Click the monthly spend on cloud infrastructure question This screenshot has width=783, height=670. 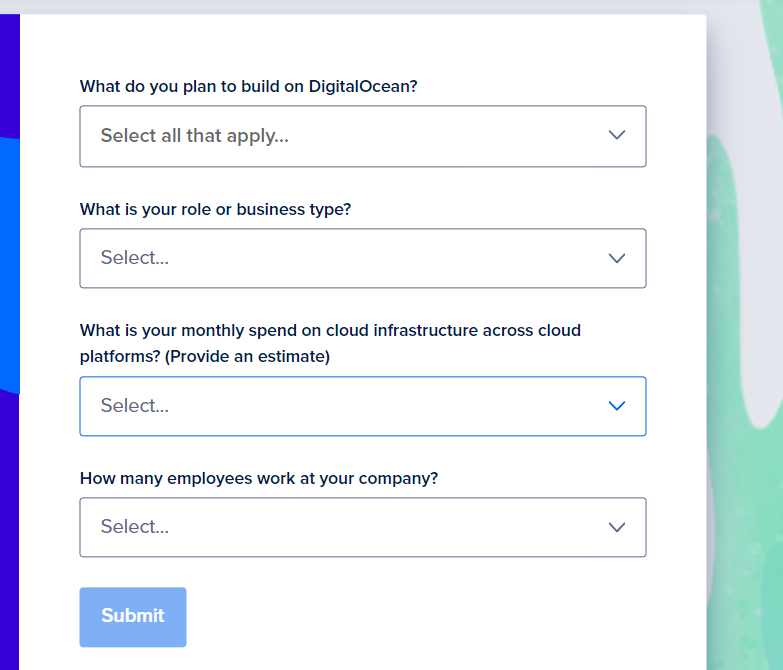[330, 330]
